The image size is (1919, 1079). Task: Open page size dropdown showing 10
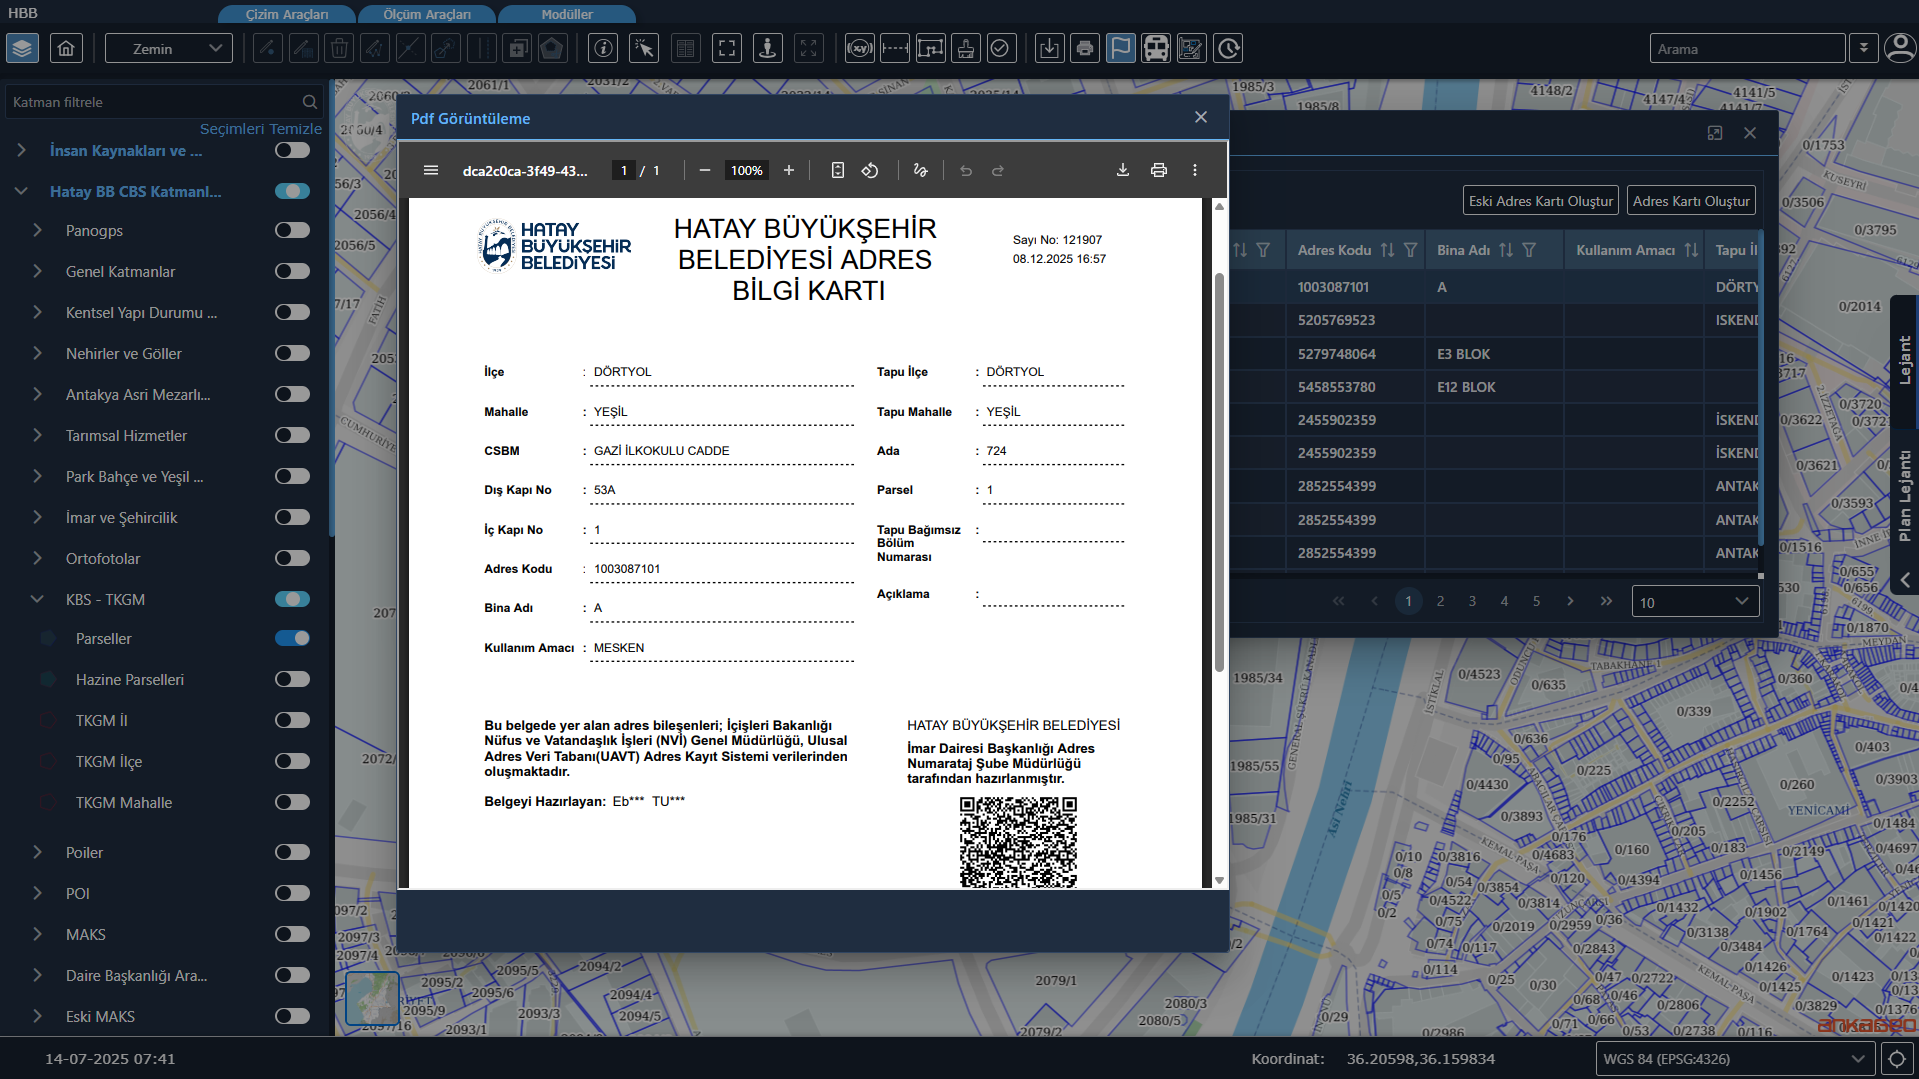point(1695,601)
